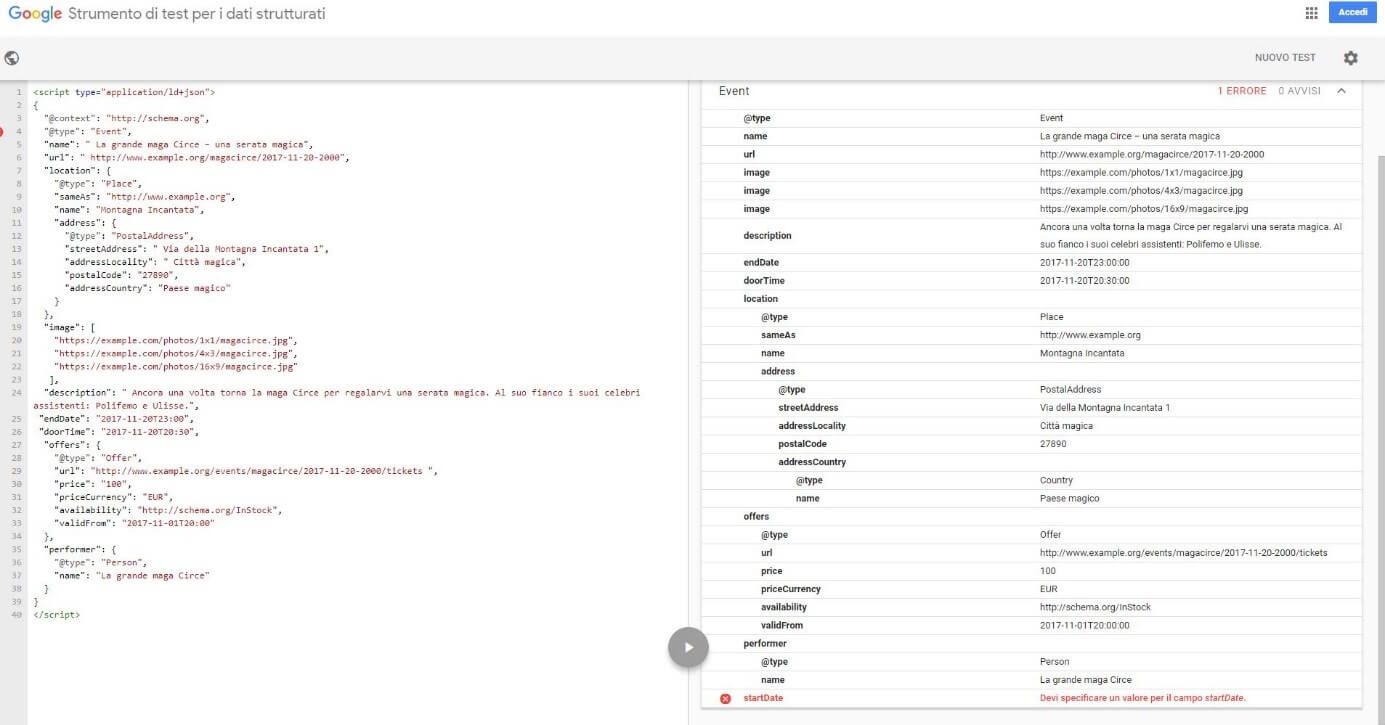Collapse the Event results section chevron
The height and width of the screenshot is (725, 1385).
coord(1342,91)
